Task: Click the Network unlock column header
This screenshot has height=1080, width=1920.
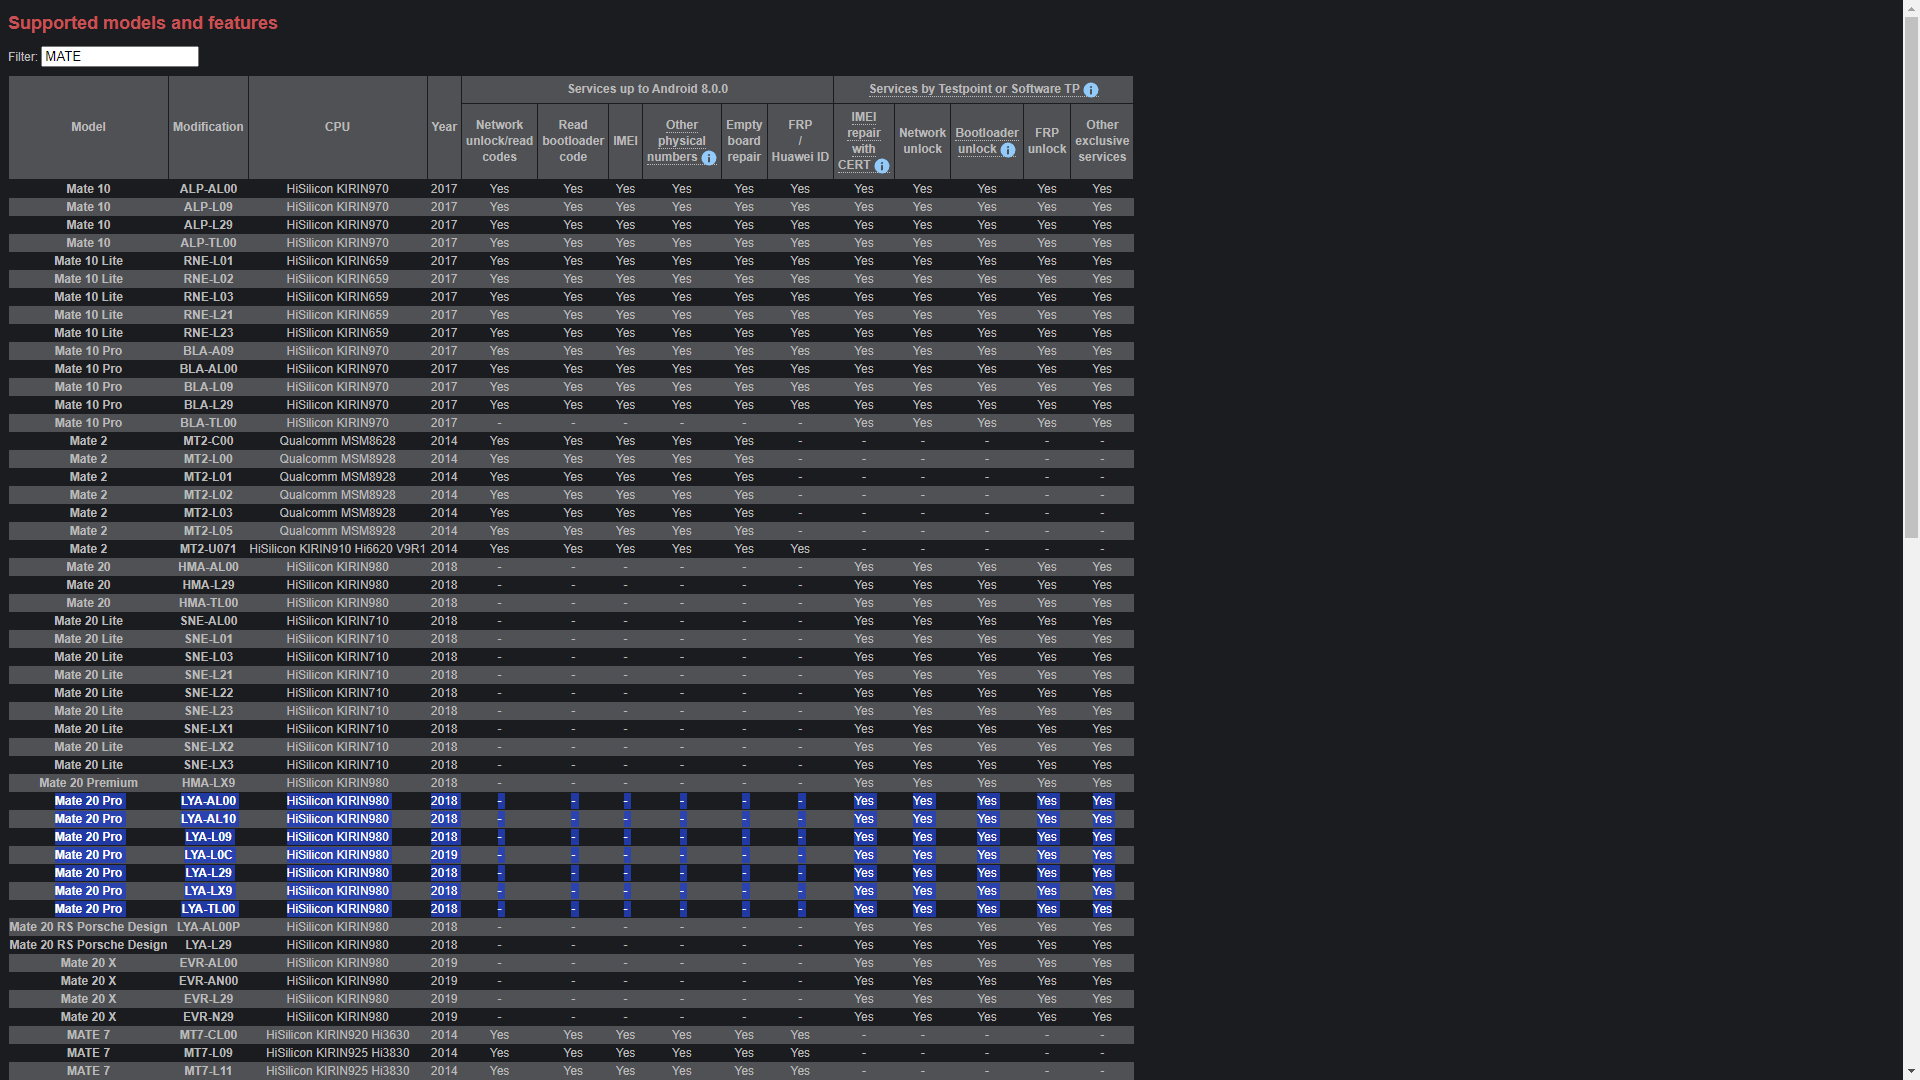Action: pyautogui.click(x=922, y=140)
